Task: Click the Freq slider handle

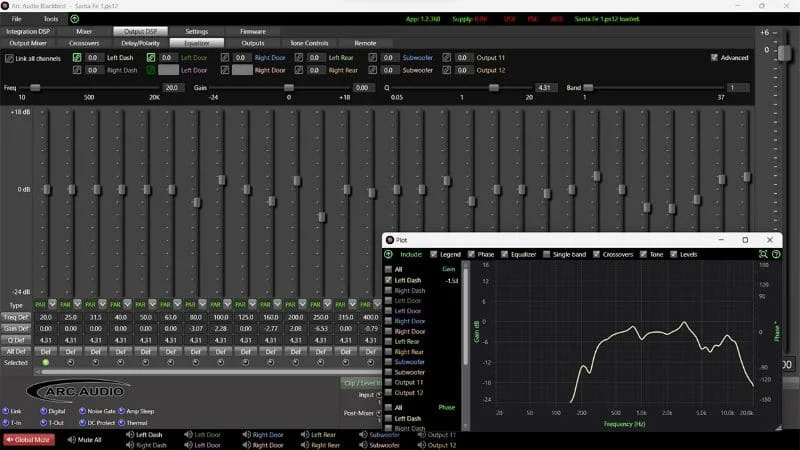Action: [x=35, y=88]
